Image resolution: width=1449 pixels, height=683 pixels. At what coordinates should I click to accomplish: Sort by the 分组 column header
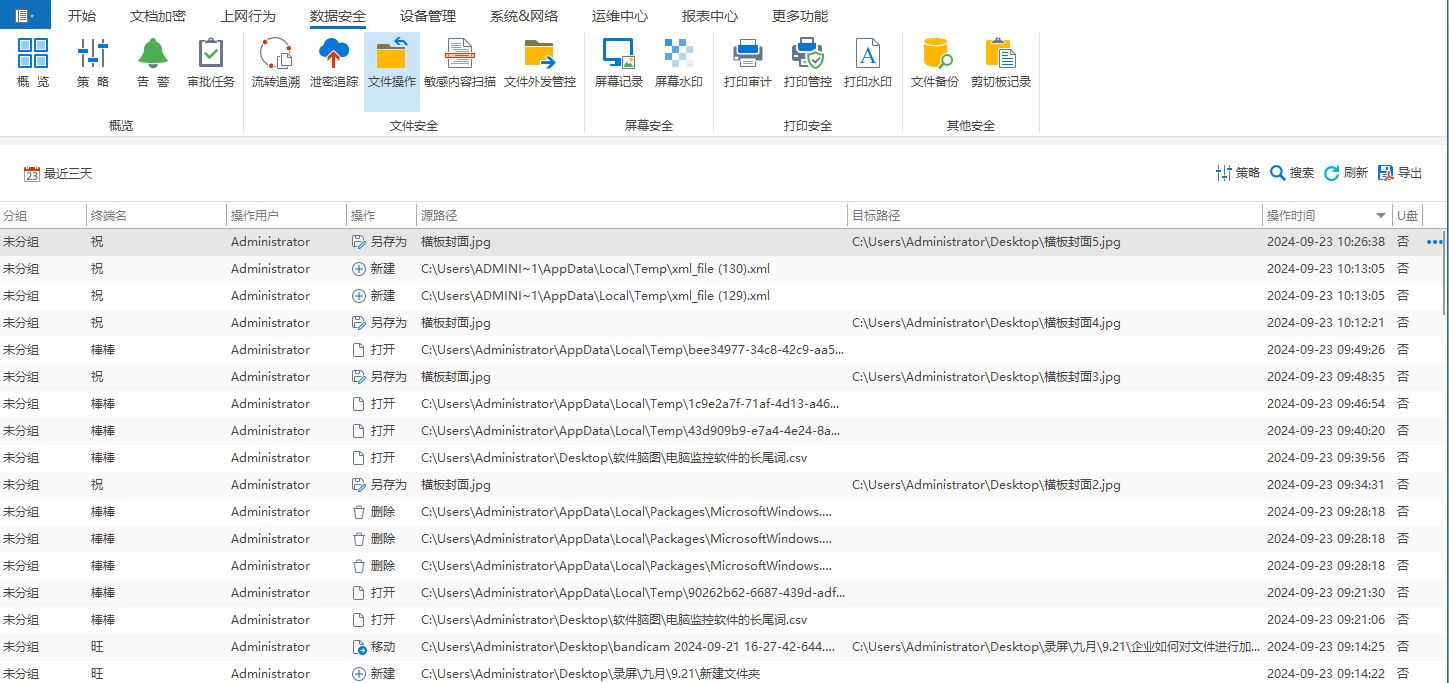[43, 215]
